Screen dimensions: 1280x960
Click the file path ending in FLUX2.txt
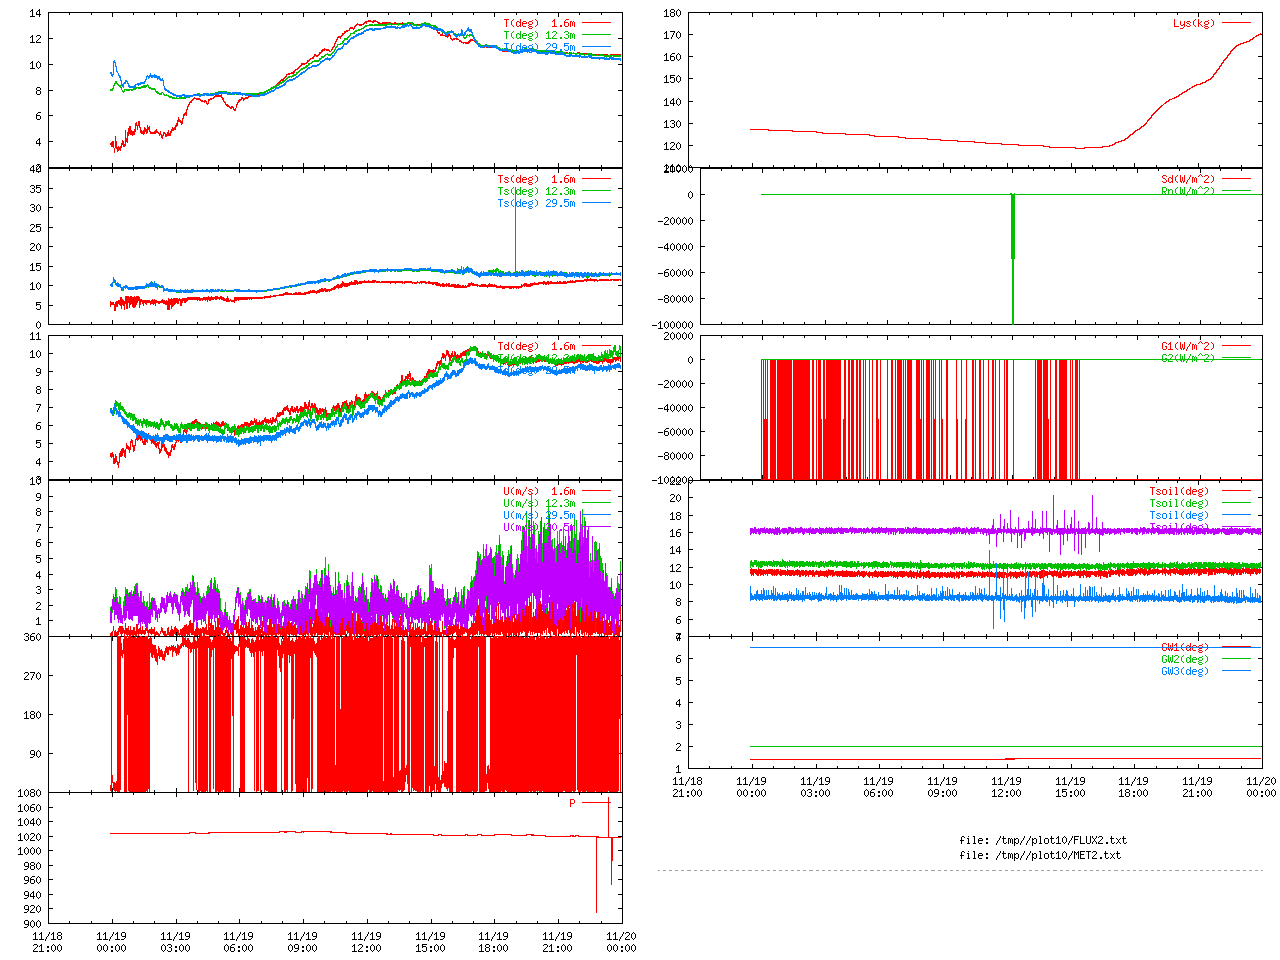pyautogui.click(x=1043, y=841)
